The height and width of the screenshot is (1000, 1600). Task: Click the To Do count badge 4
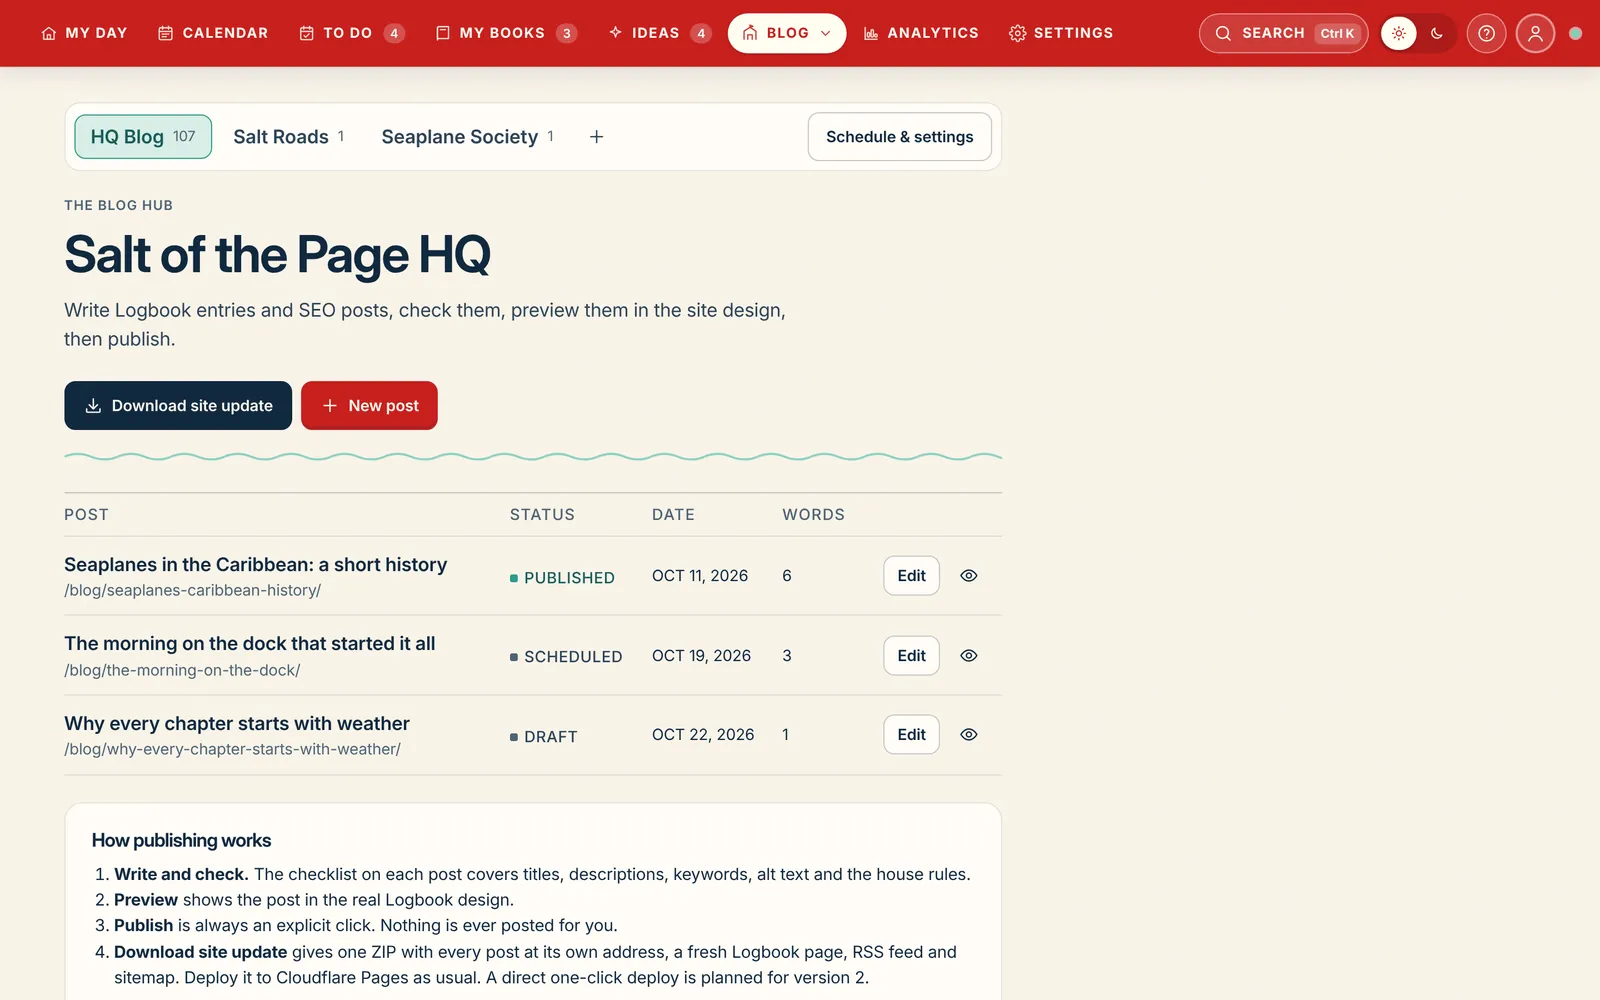click(394, 33)
